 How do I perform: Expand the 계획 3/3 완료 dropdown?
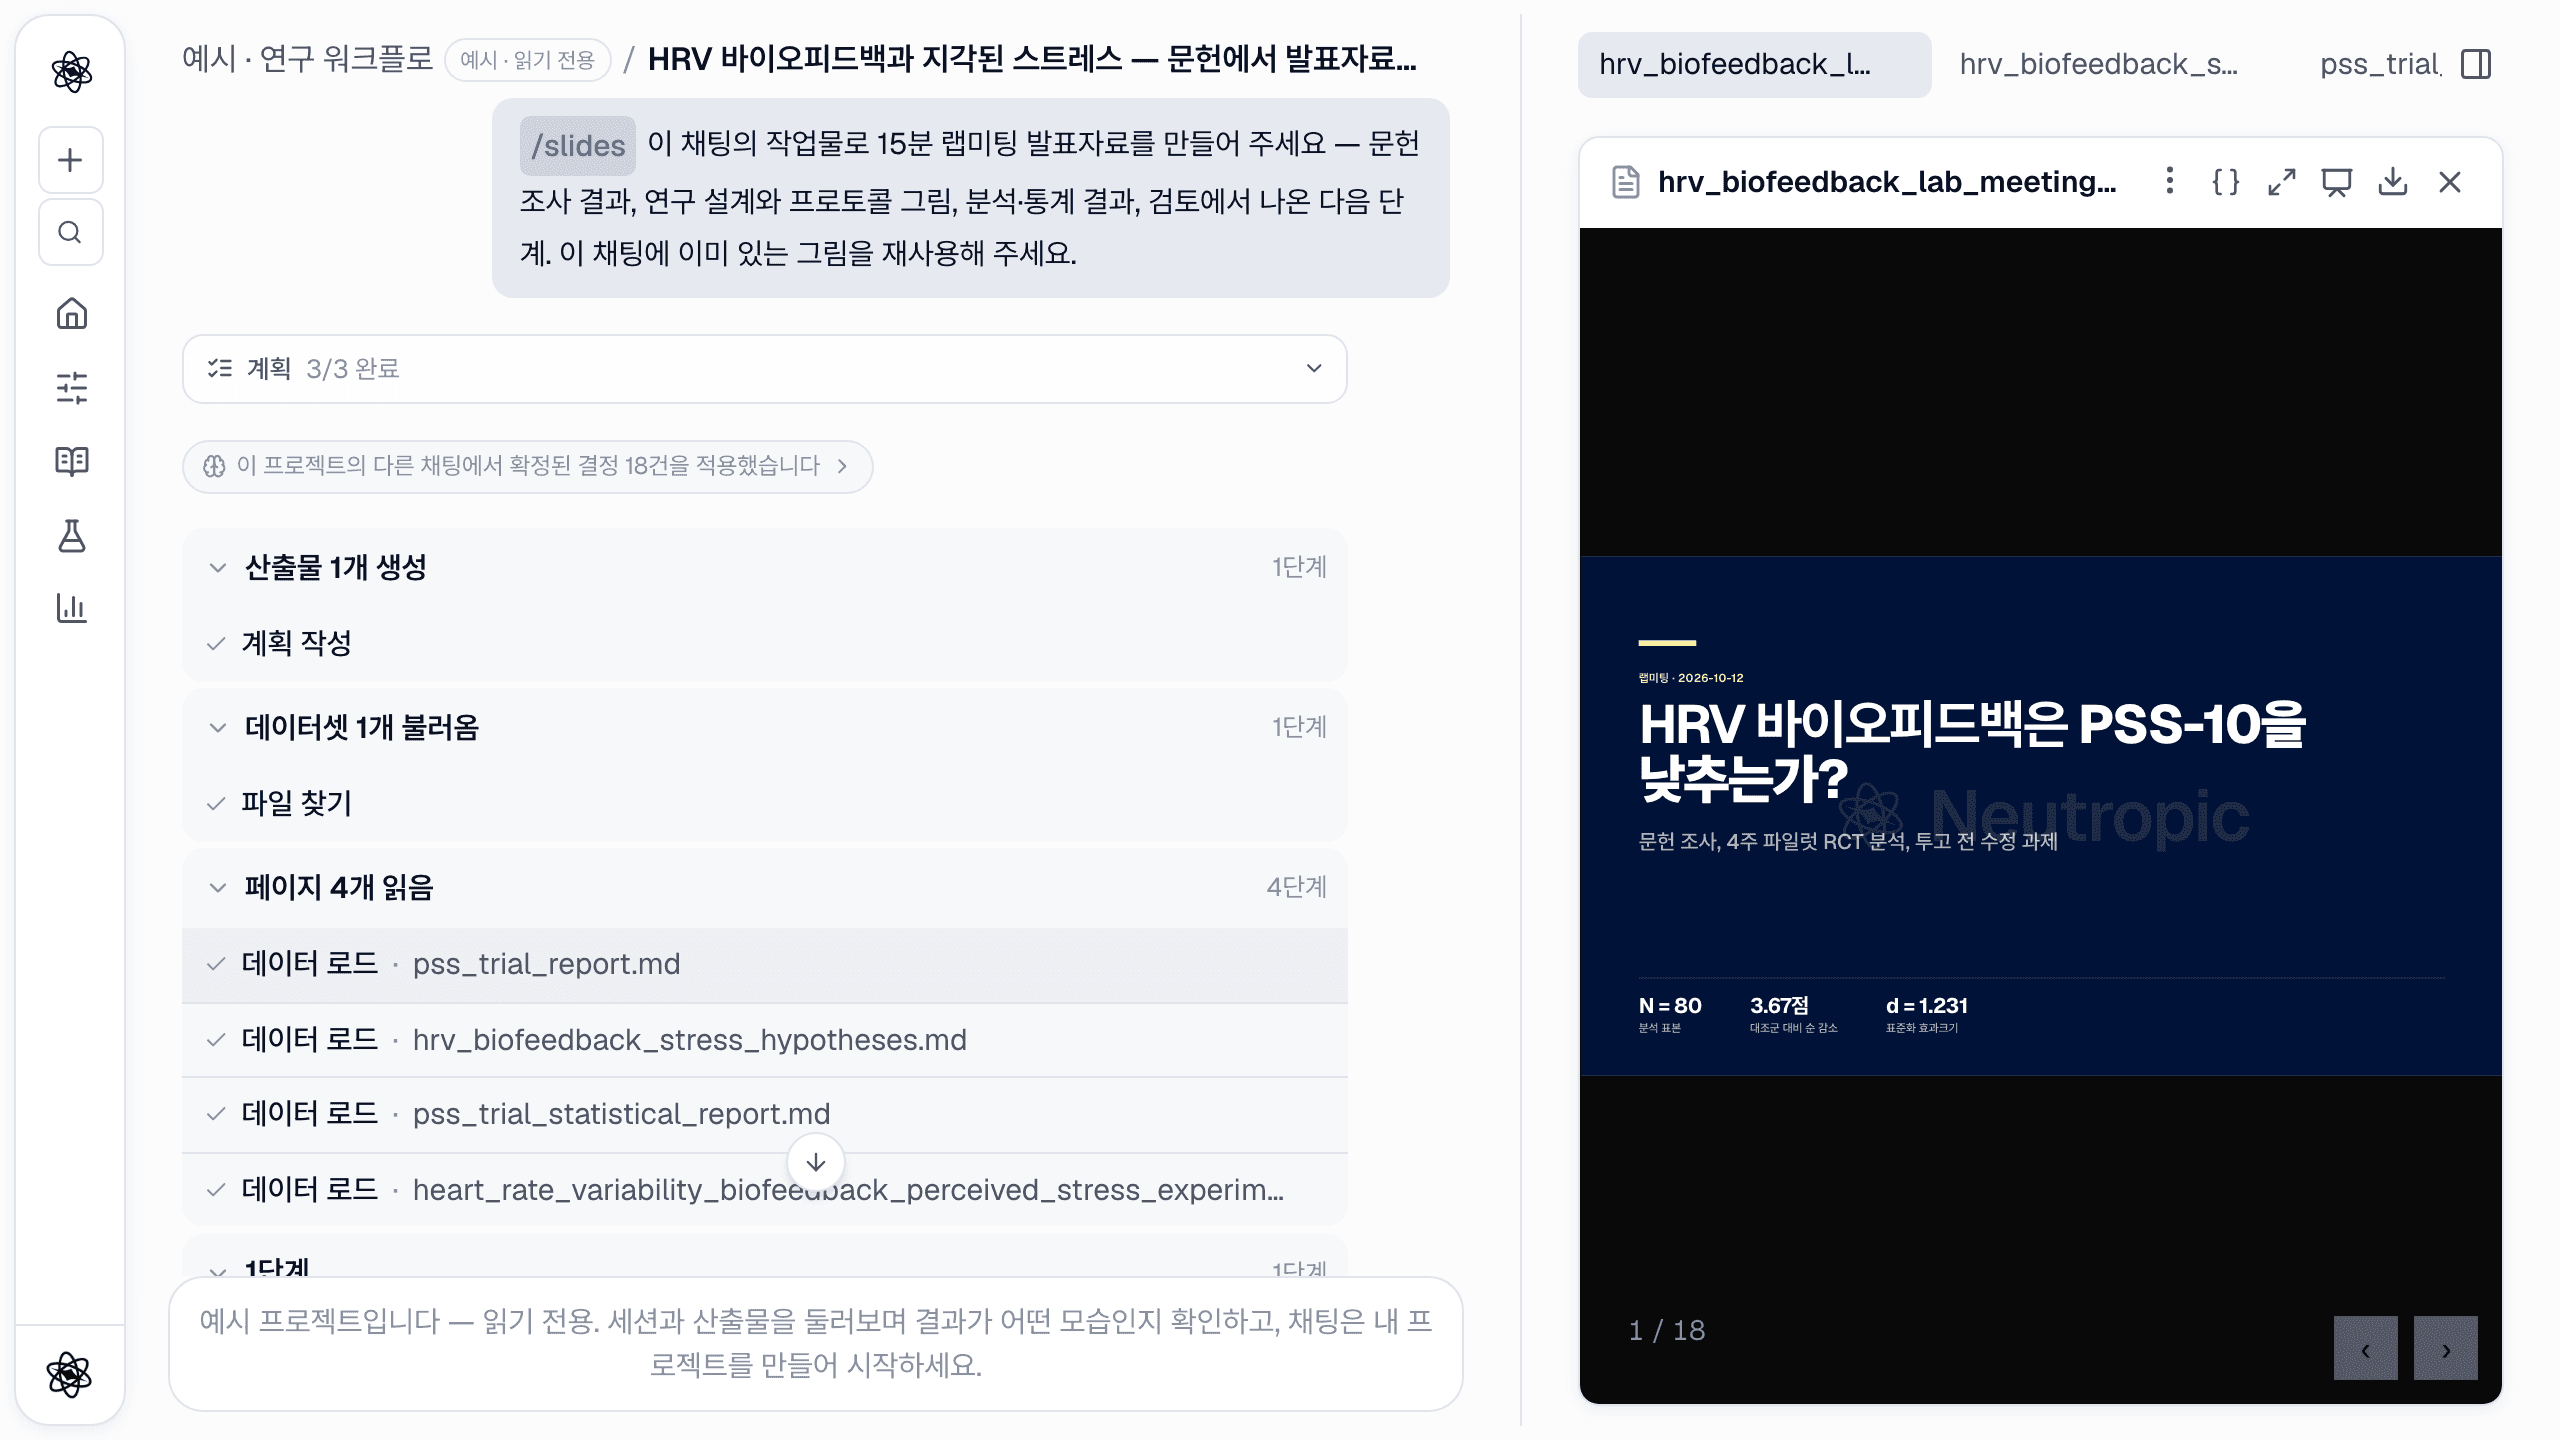tap(765, 369)
